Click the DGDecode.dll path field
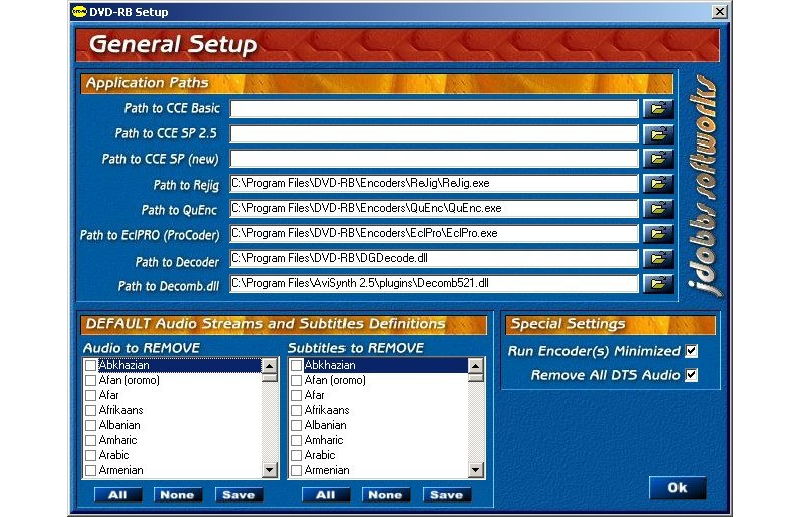800x517 pixels. tap(434, 258)
